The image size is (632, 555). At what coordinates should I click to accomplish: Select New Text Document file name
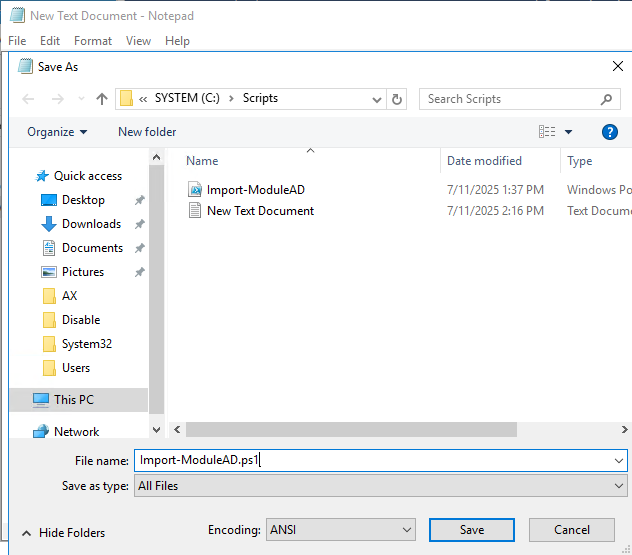[x=260, y=210]
